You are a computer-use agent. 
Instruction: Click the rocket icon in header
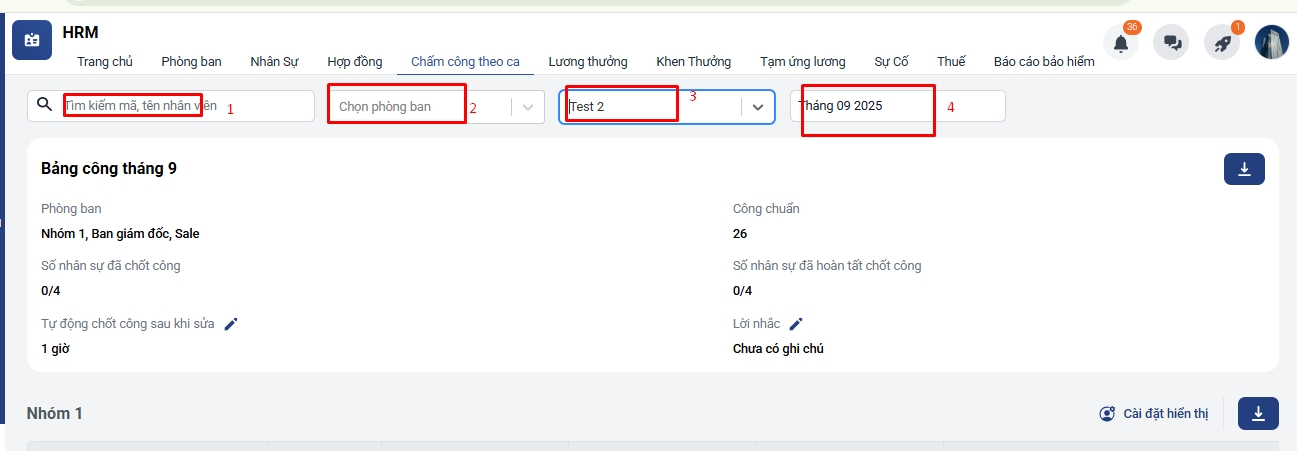(x=1221, y=43)
